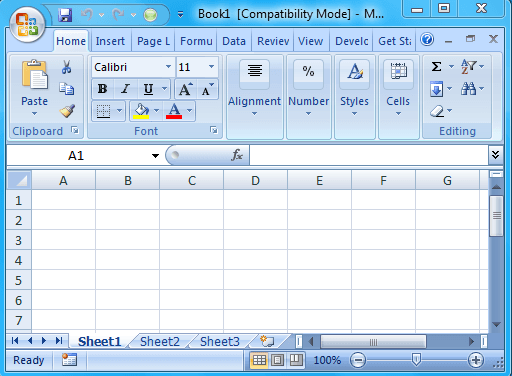Toggle italic formatting
Image resolution: width=512 pixels, height=376 pixels.
[x=125, y=89]
